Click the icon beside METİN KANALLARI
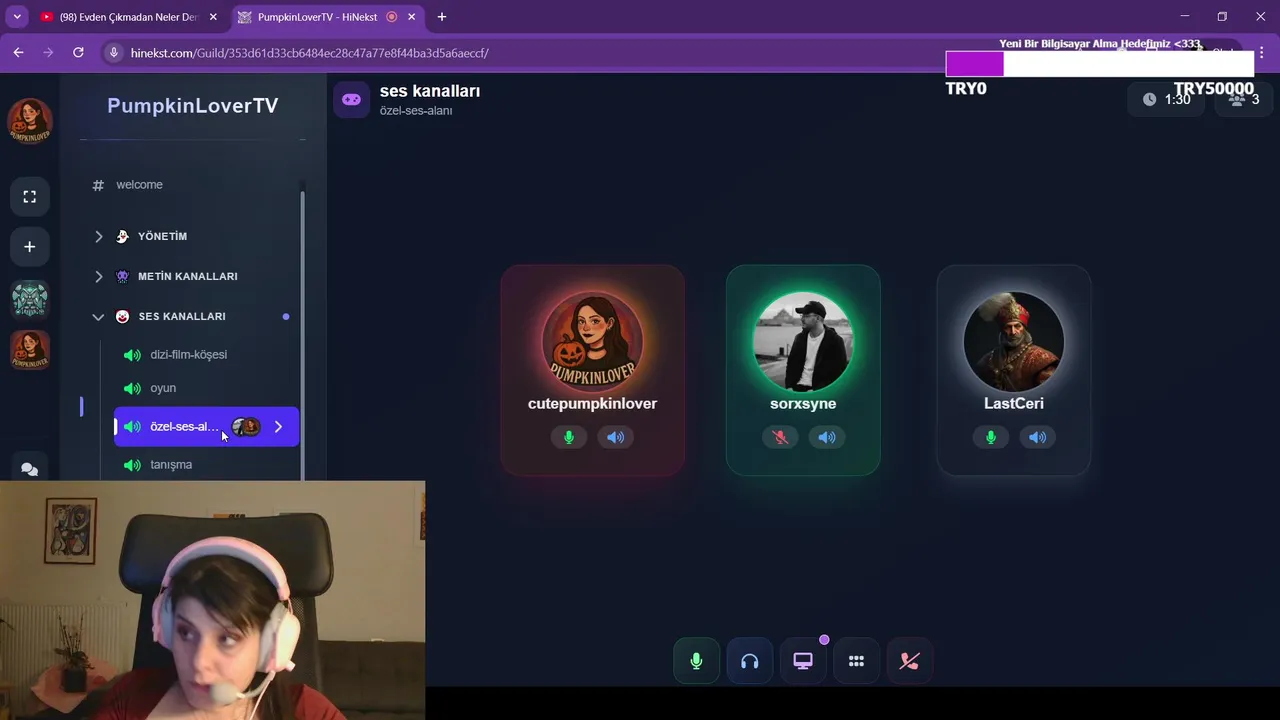The width and height of the screenshot is (1280, 720). click(x=122, y=276)
